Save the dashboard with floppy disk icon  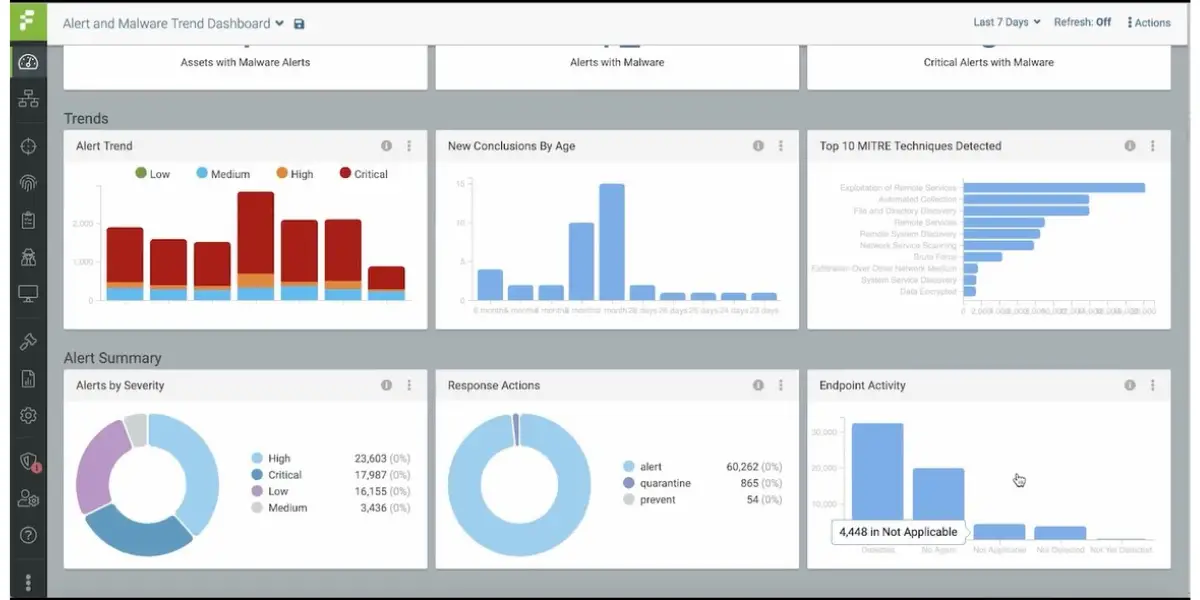coord(299,24)
